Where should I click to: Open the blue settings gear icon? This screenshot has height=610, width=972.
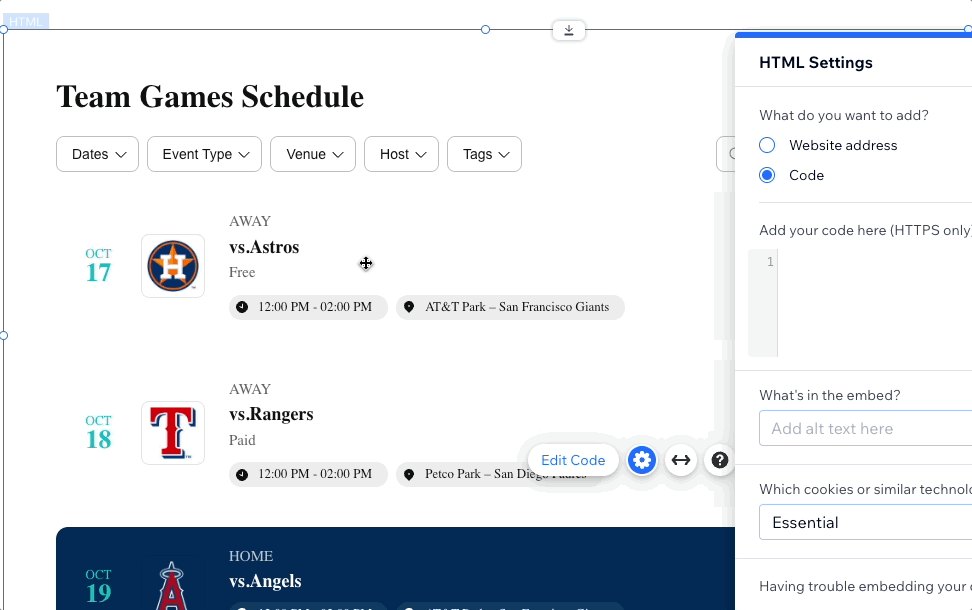tap(642, 460)
